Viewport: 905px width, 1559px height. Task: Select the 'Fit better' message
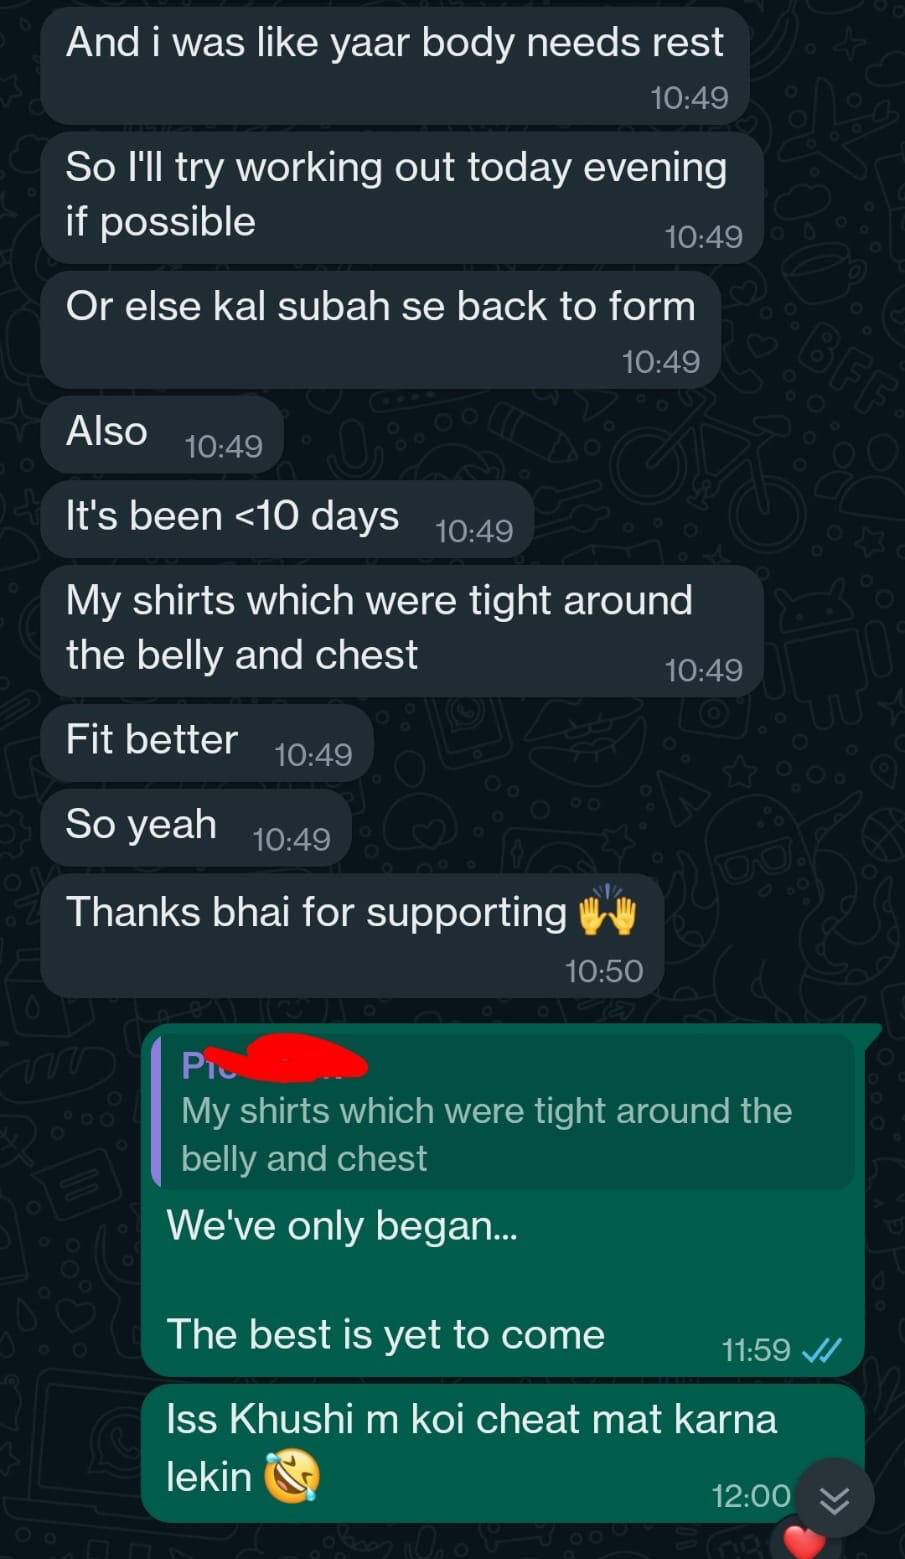(x=207, y=743)
